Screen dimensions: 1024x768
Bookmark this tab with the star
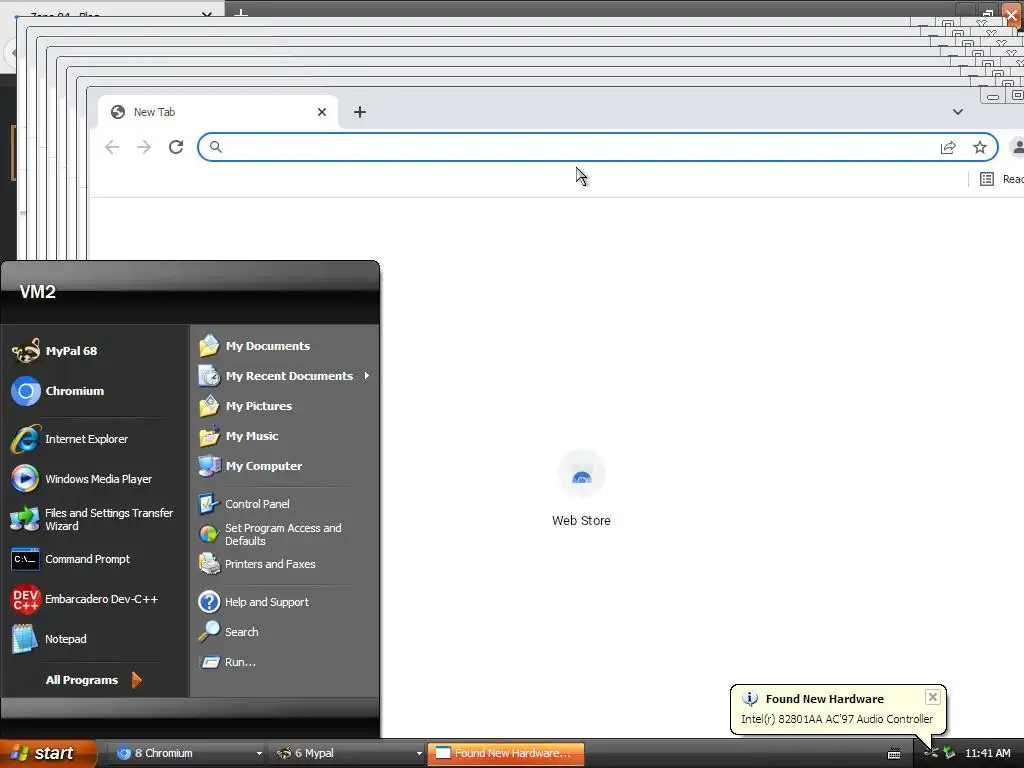point(980,148)
